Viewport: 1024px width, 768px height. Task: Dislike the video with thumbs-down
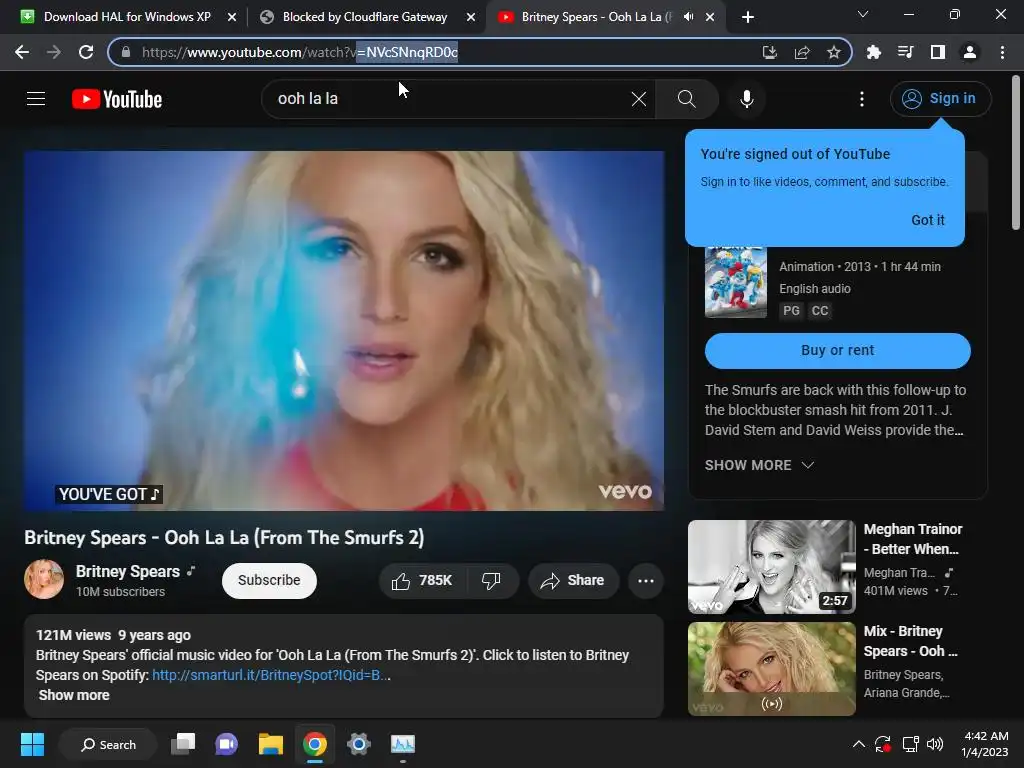[491, 581]
